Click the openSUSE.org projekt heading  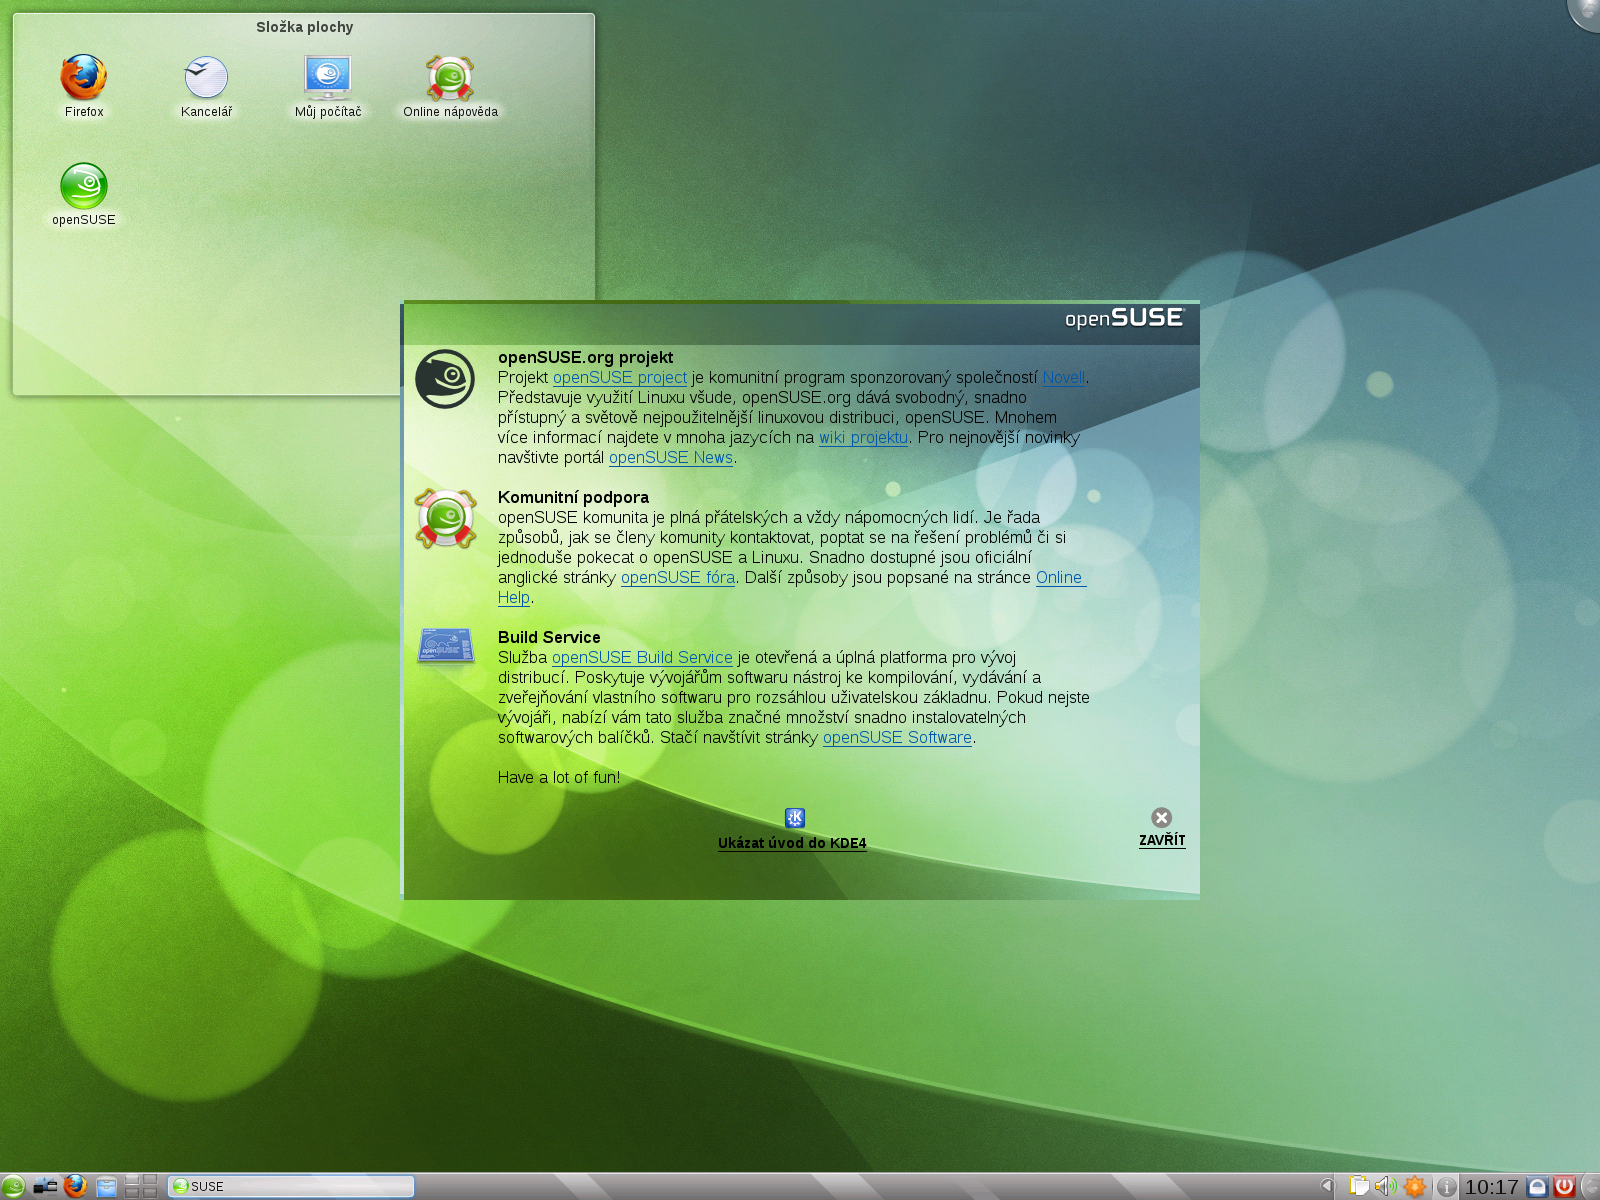click(x=585, y=358)
